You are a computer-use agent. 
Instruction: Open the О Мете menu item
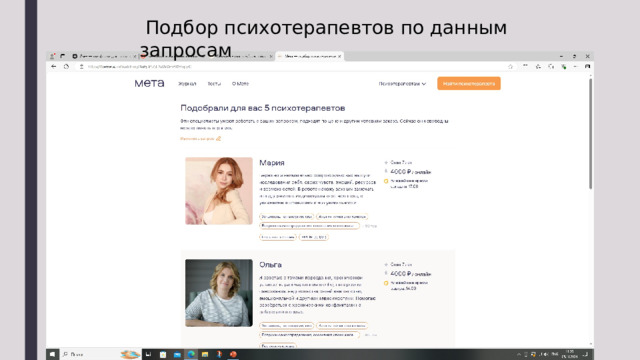click(240, 84)
